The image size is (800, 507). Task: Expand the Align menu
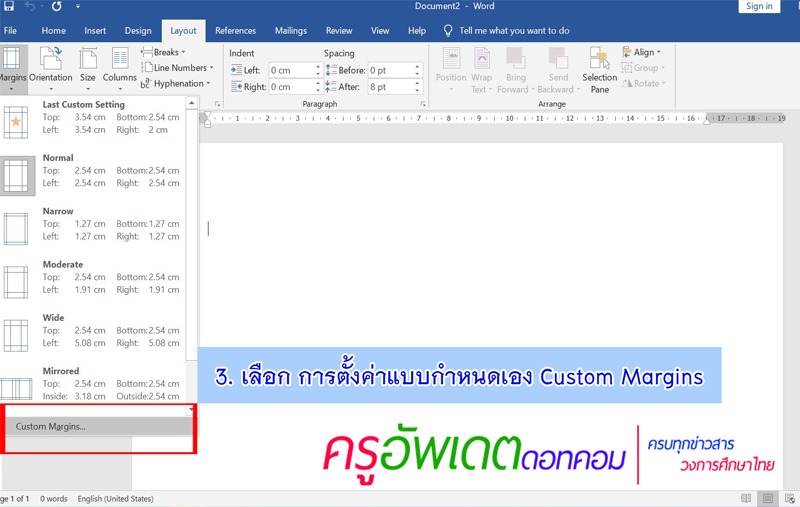click(641, 52)
